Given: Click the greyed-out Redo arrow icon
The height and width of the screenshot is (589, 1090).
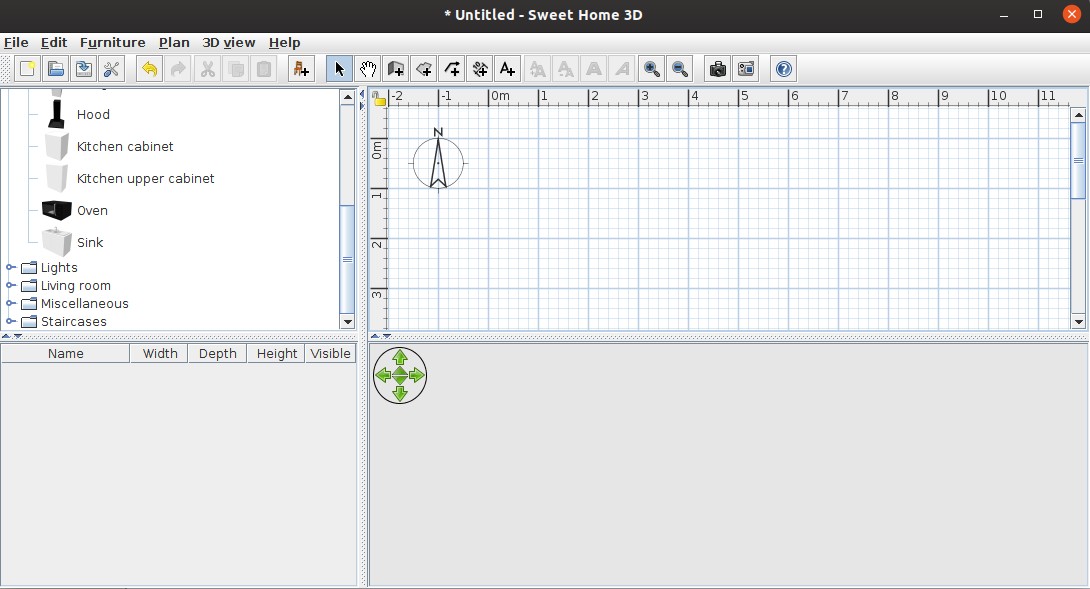Looking at the screenshot, I should (x=178, y=69).
